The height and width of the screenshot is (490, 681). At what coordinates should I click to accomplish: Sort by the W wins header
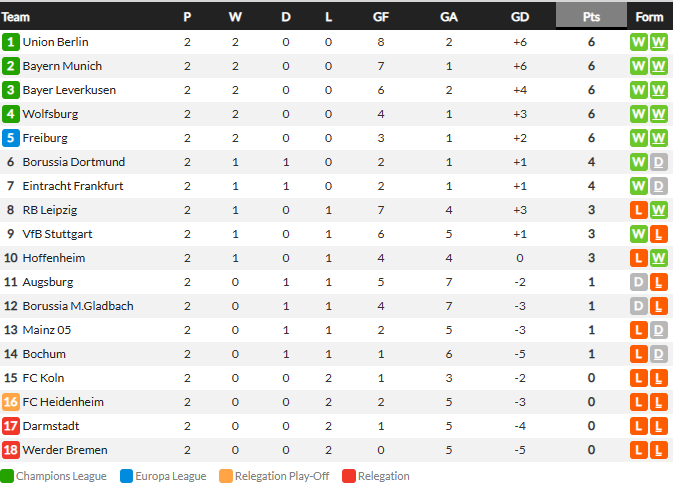(235, 17)
